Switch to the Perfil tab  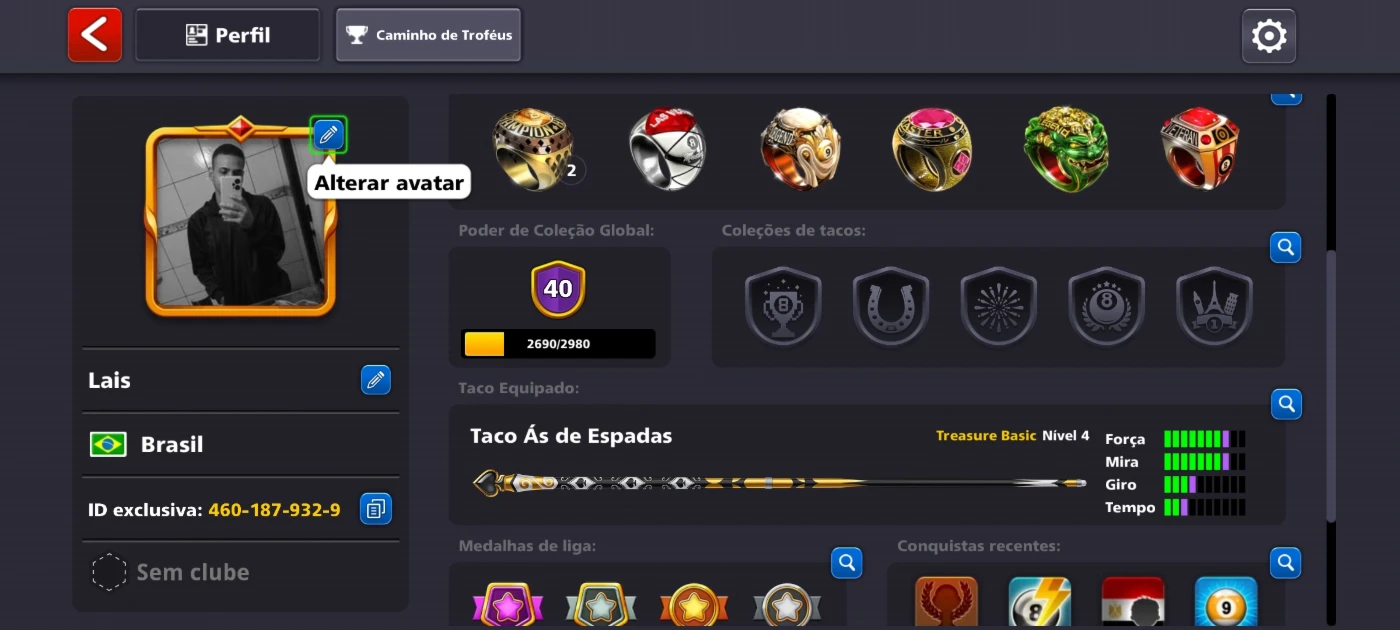click(x=228, y=35)
